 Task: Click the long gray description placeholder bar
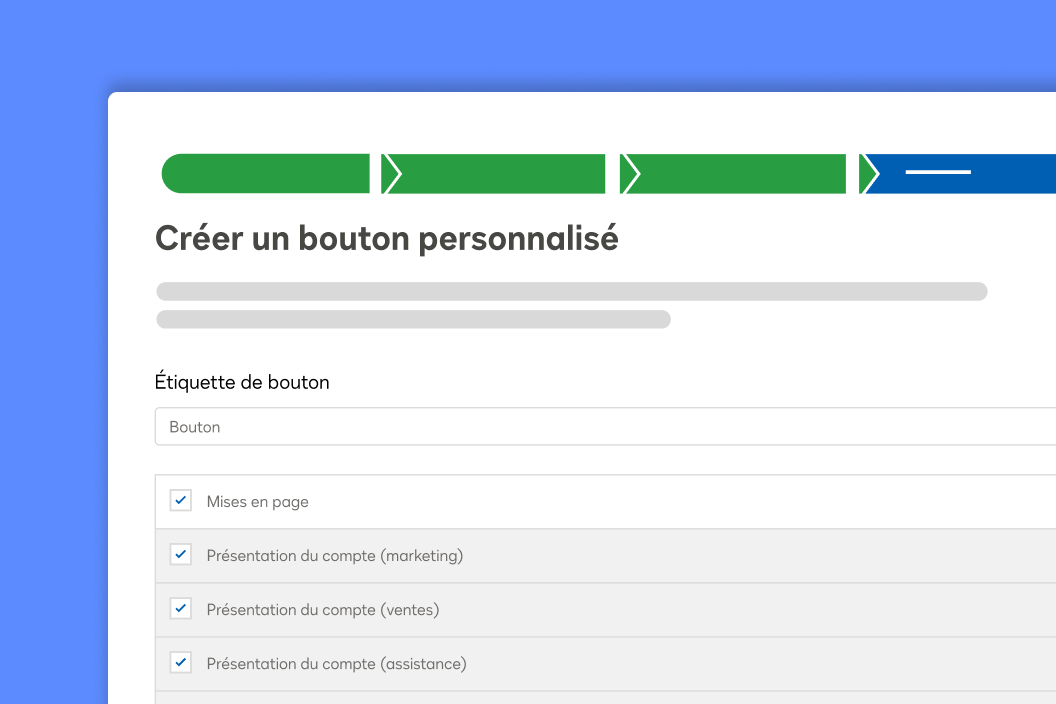(x=570, y=291)
